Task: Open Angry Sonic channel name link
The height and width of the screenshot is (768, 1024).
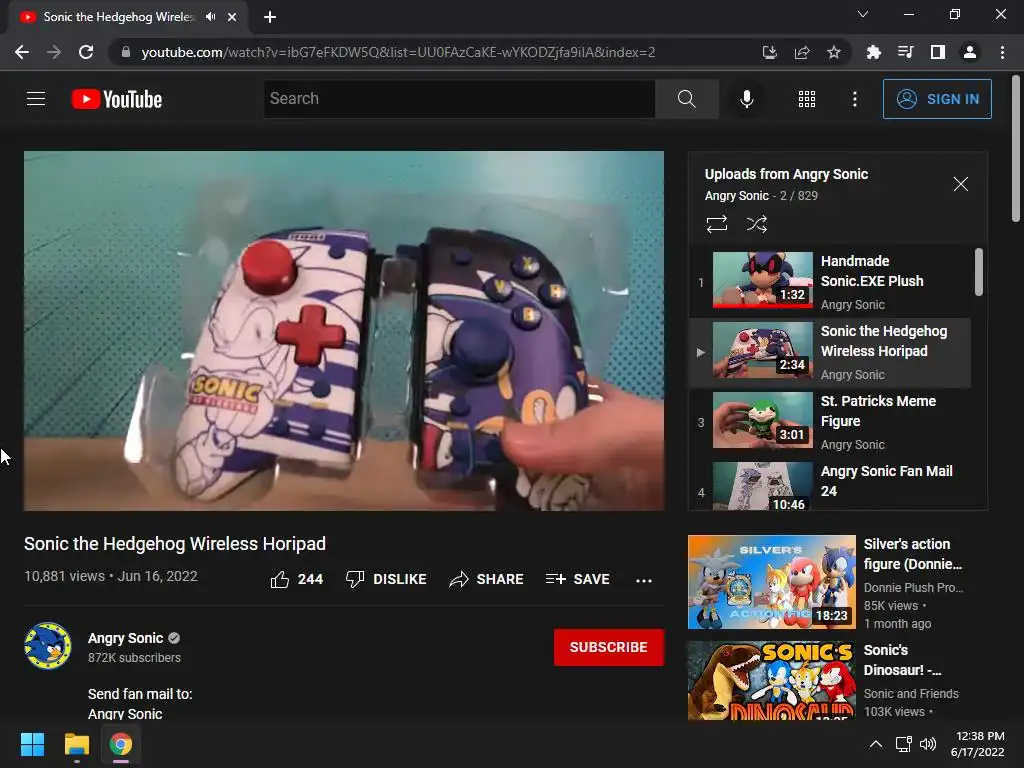Action: (125, 638)
